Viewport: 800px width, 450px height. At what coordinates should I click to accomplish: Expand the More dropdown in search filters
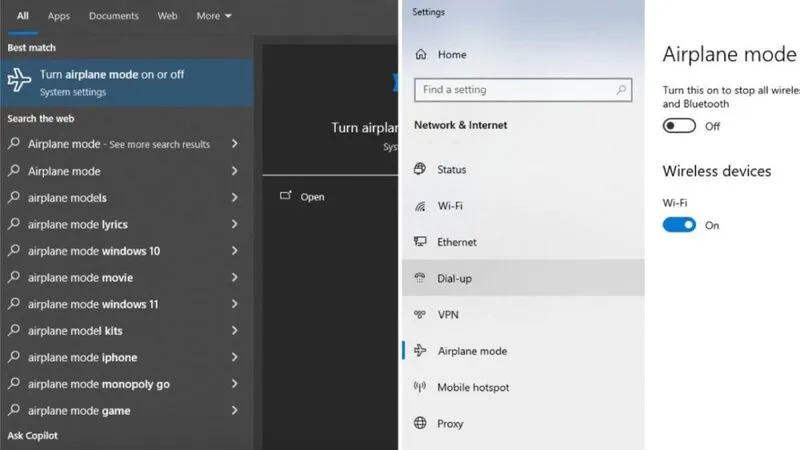tap(214, 16)
